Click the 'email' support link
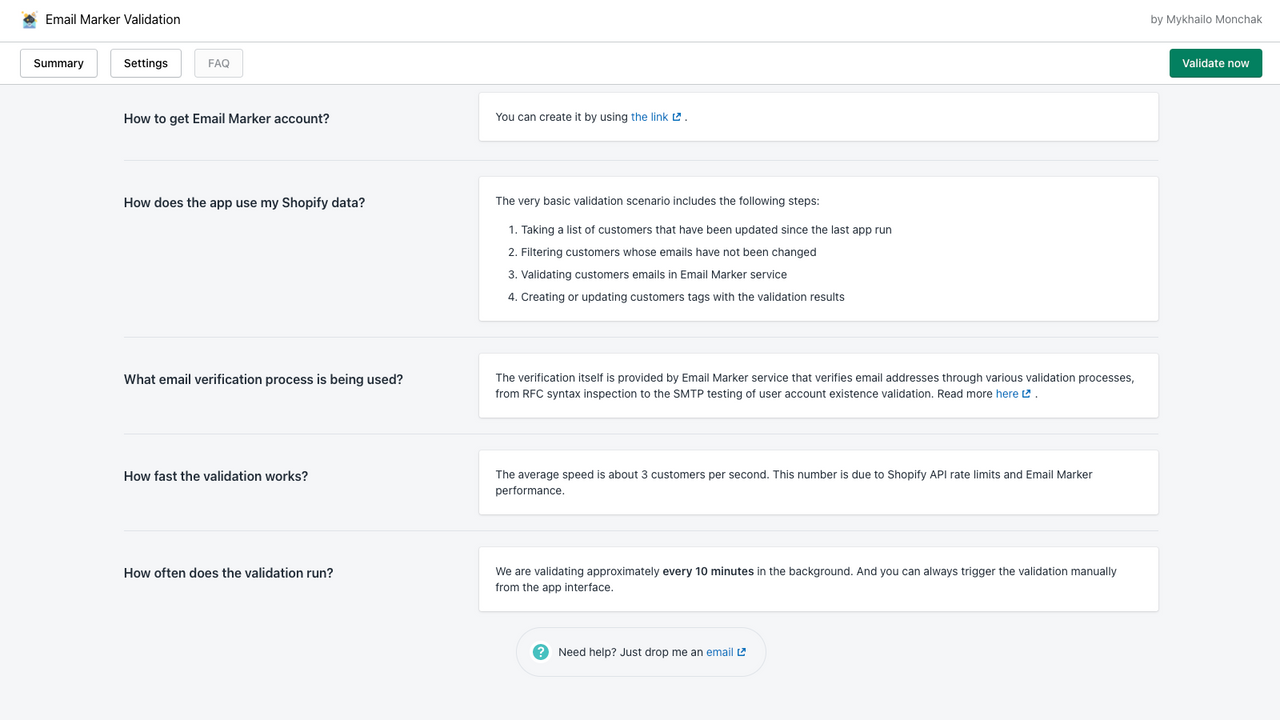Screen dimensions: 1280x720 click(x=720, y=652)
